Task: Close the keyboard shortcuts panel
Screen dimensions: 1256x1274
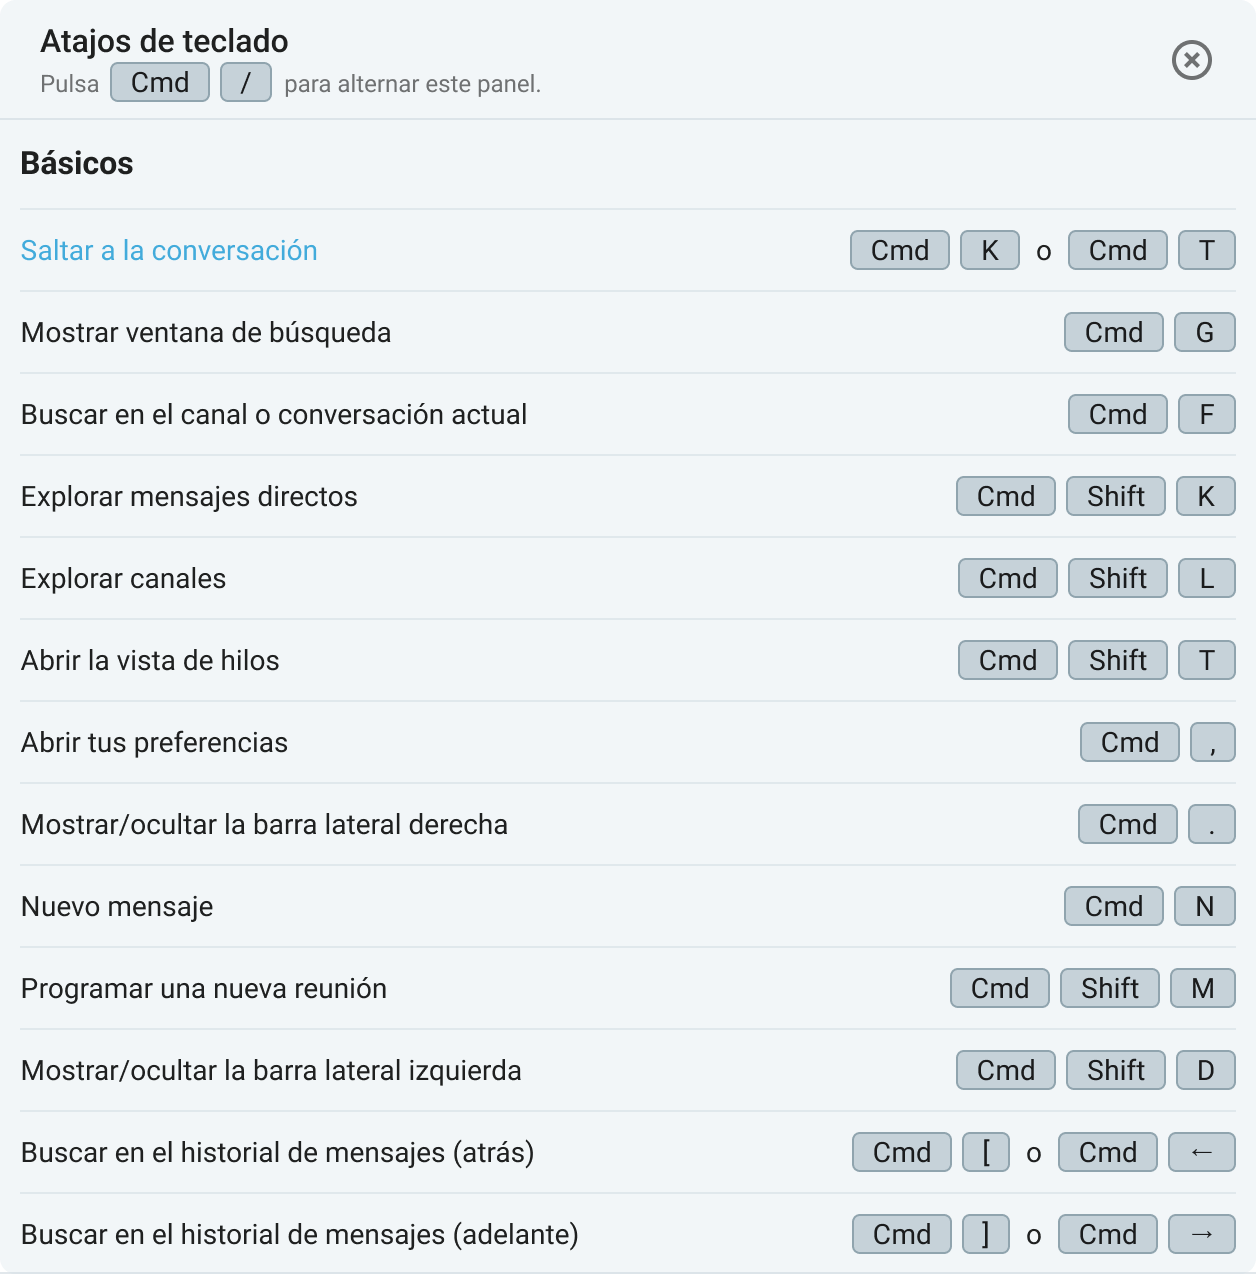Action: pyautogui.click(x=1191, y=60)
